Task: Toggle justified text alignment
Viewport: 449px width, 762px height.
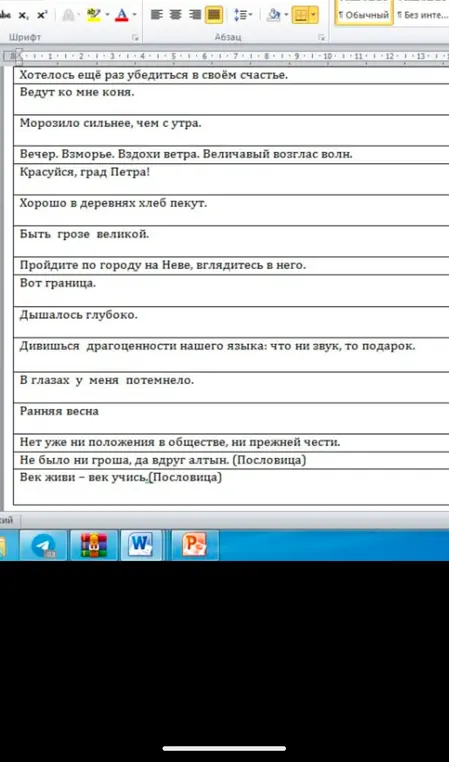Action: click(214, 15)
